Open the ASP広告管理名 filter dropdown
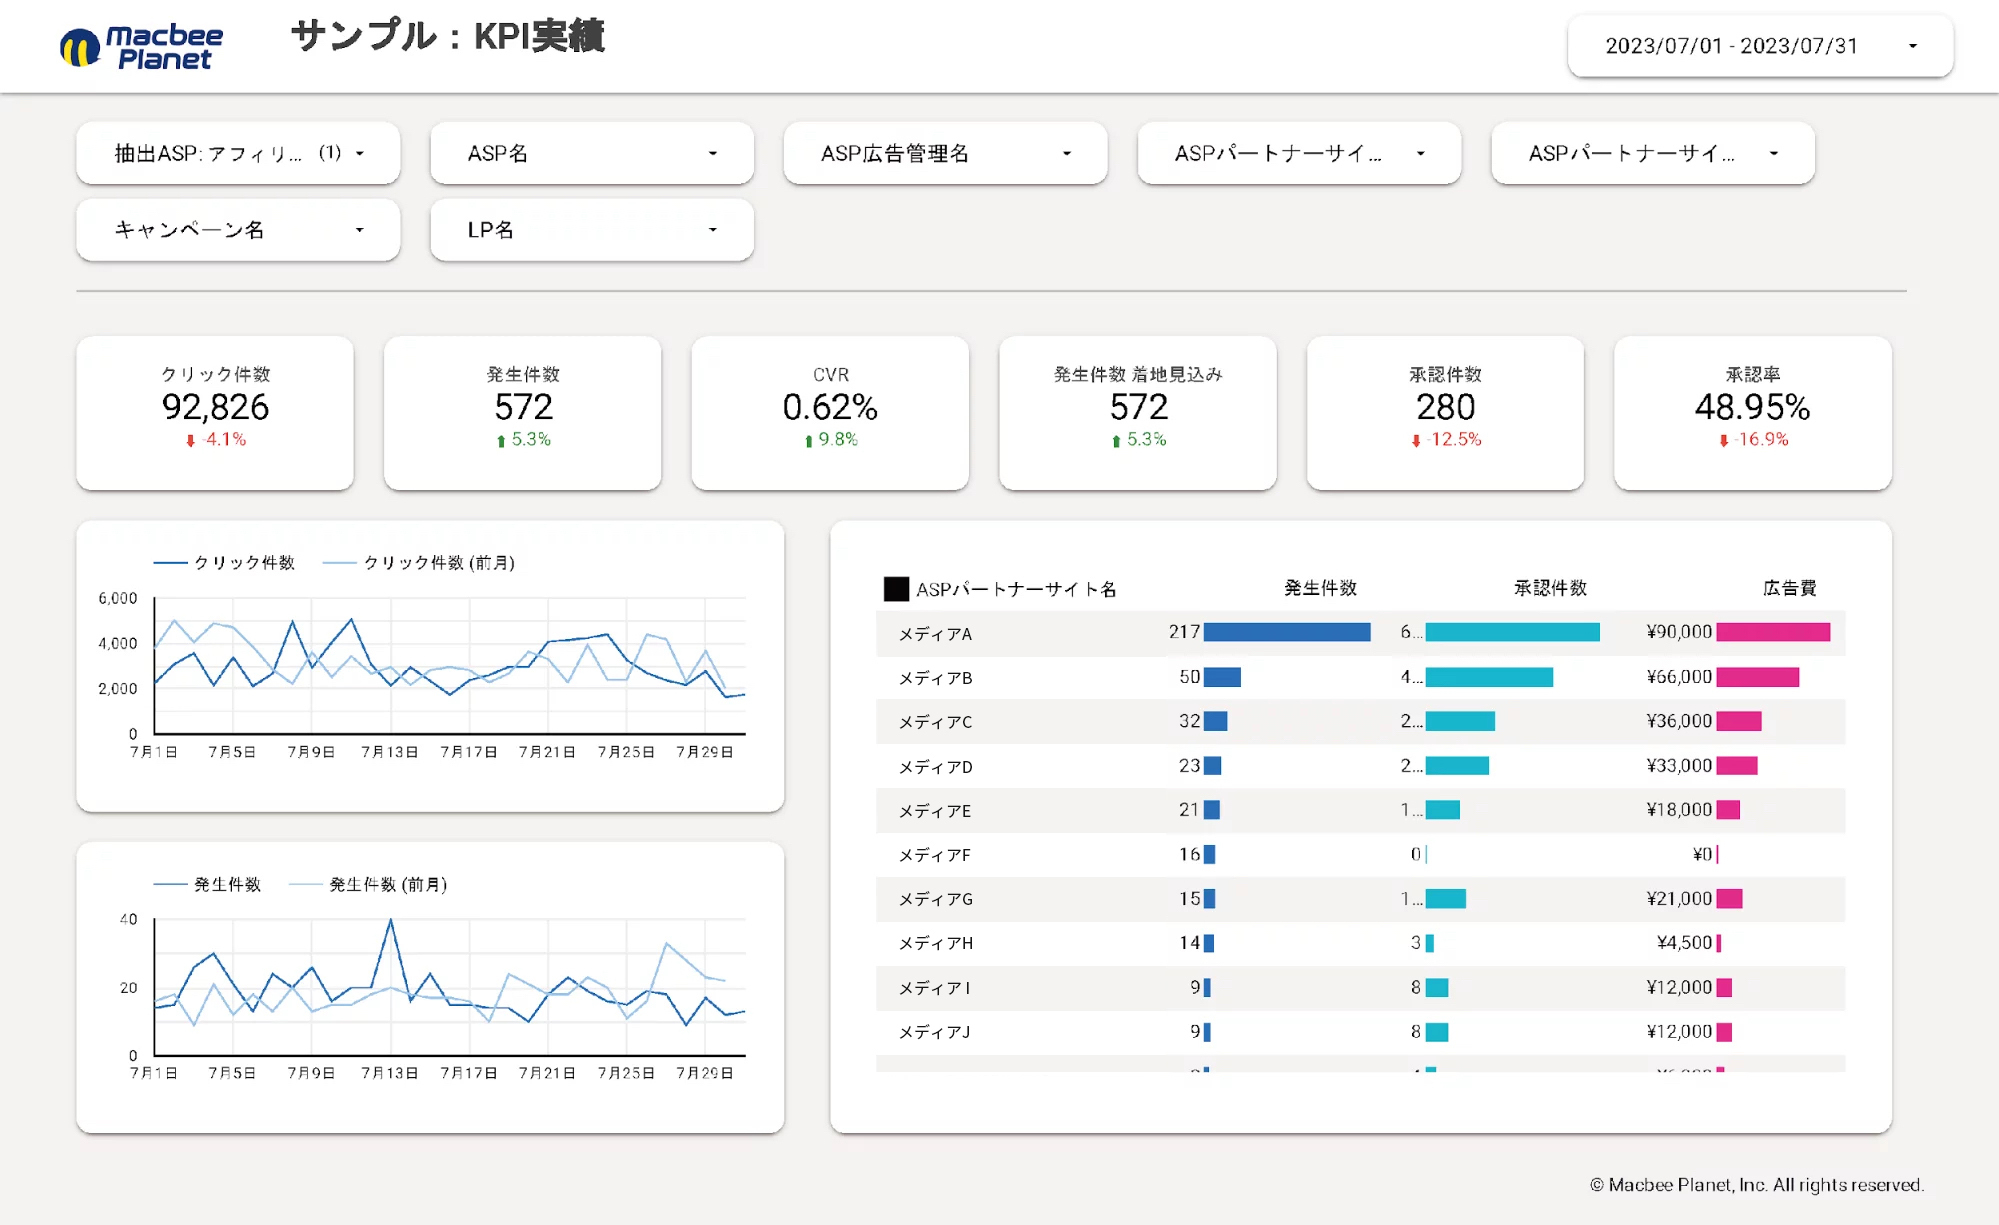Viewport: 1999px width, 1225px height. click(x=945, y=153)
